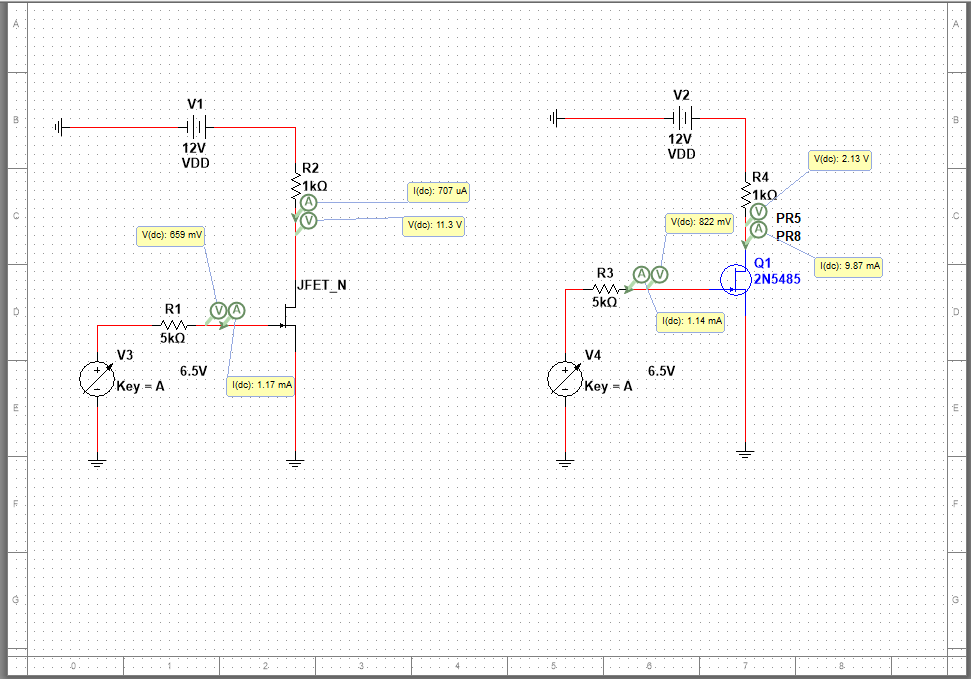
Task: Click the I(dc): 9.87 mA annotation box
Action: 847,267
